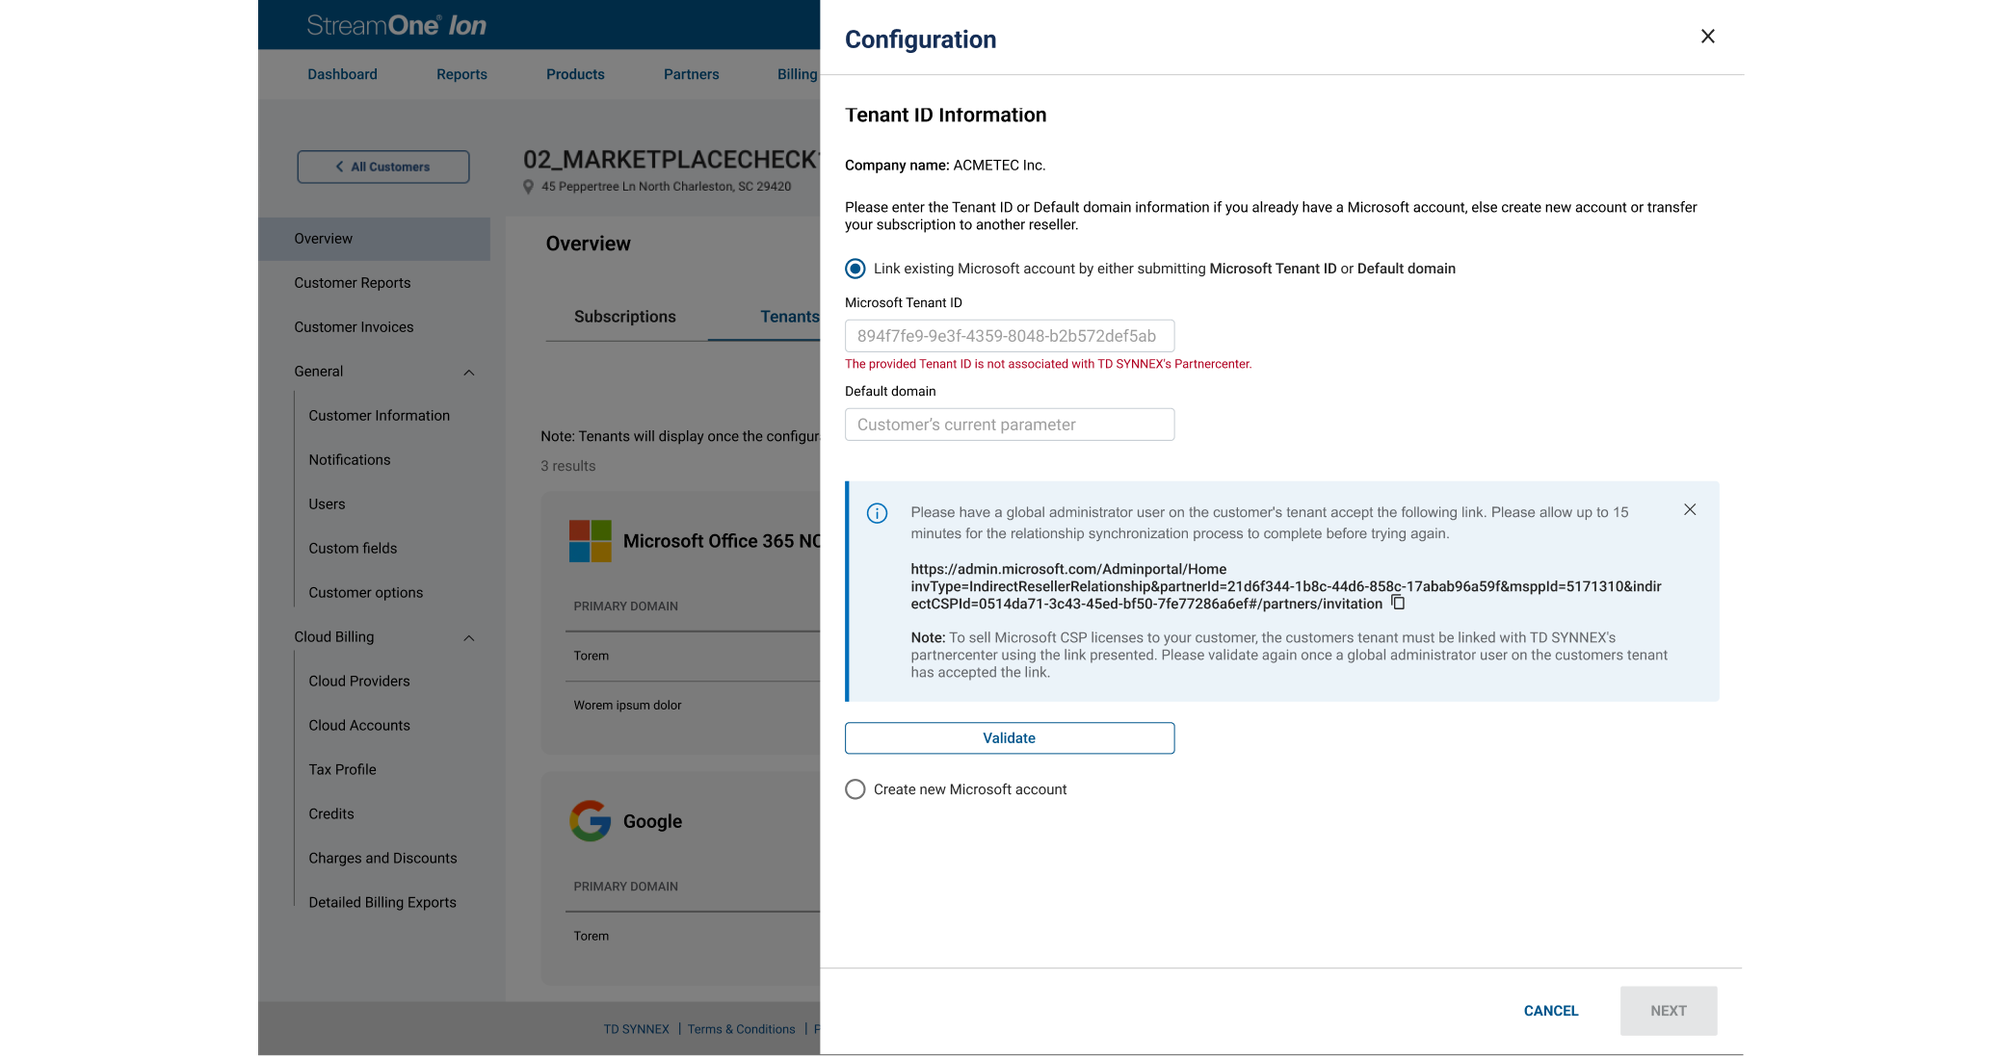
Task: Open the Reports menu
Action: pos(462,74)
